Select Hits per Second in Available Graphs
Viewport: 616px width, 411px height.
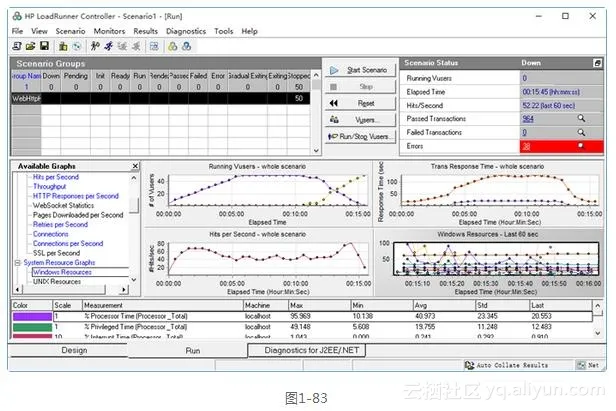pos(56,177)
